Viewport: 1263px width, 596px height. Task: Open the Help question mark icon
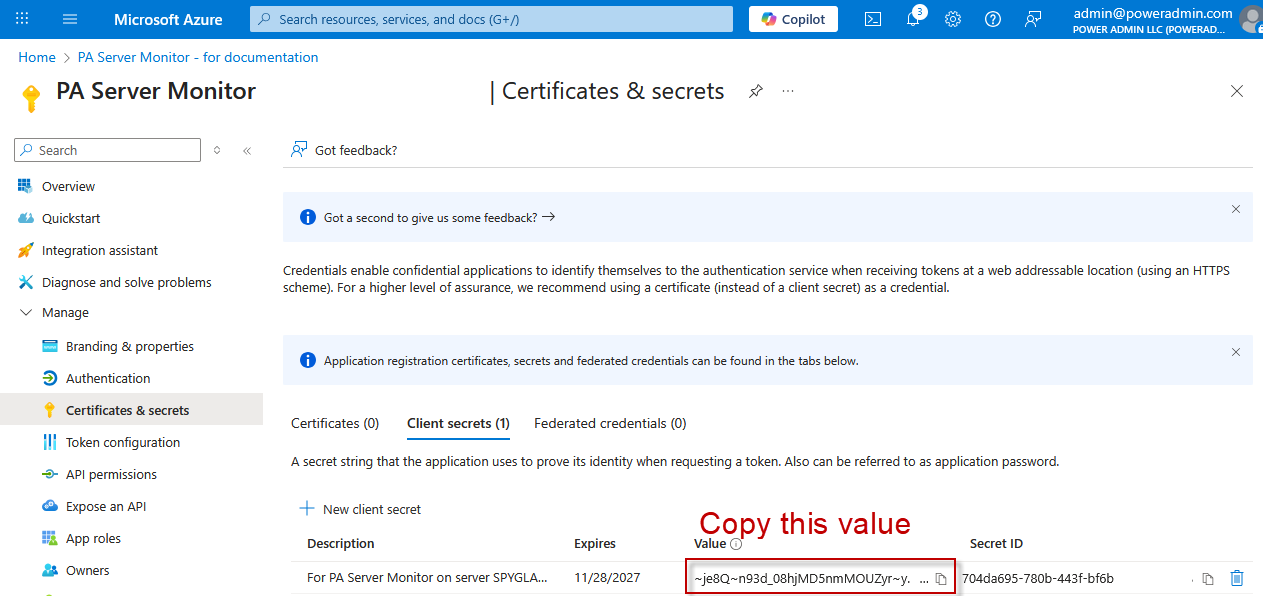[993, 19]
